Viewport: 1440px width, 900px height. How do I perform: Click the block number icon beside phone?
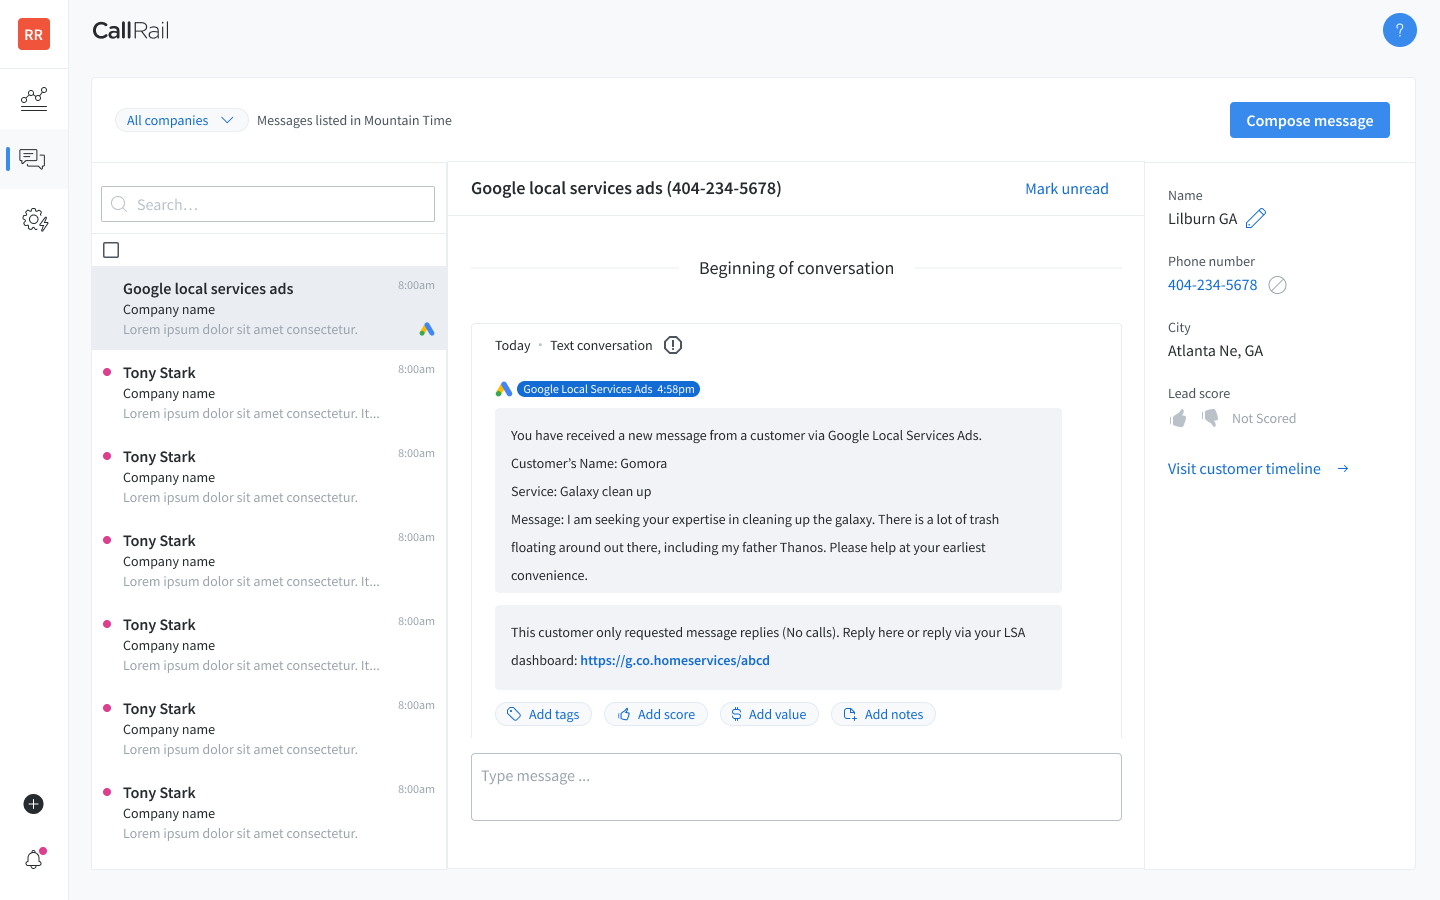coord(1277,285)
